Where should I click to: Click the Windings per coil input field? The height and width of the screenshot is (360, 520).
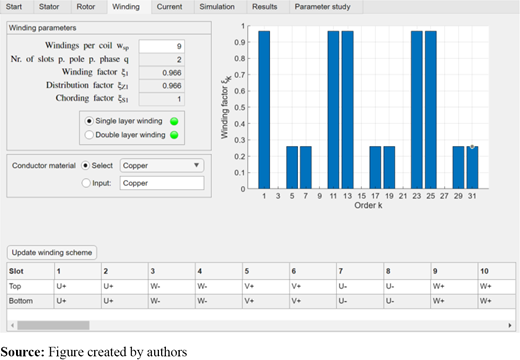click(x=162, y=46)
